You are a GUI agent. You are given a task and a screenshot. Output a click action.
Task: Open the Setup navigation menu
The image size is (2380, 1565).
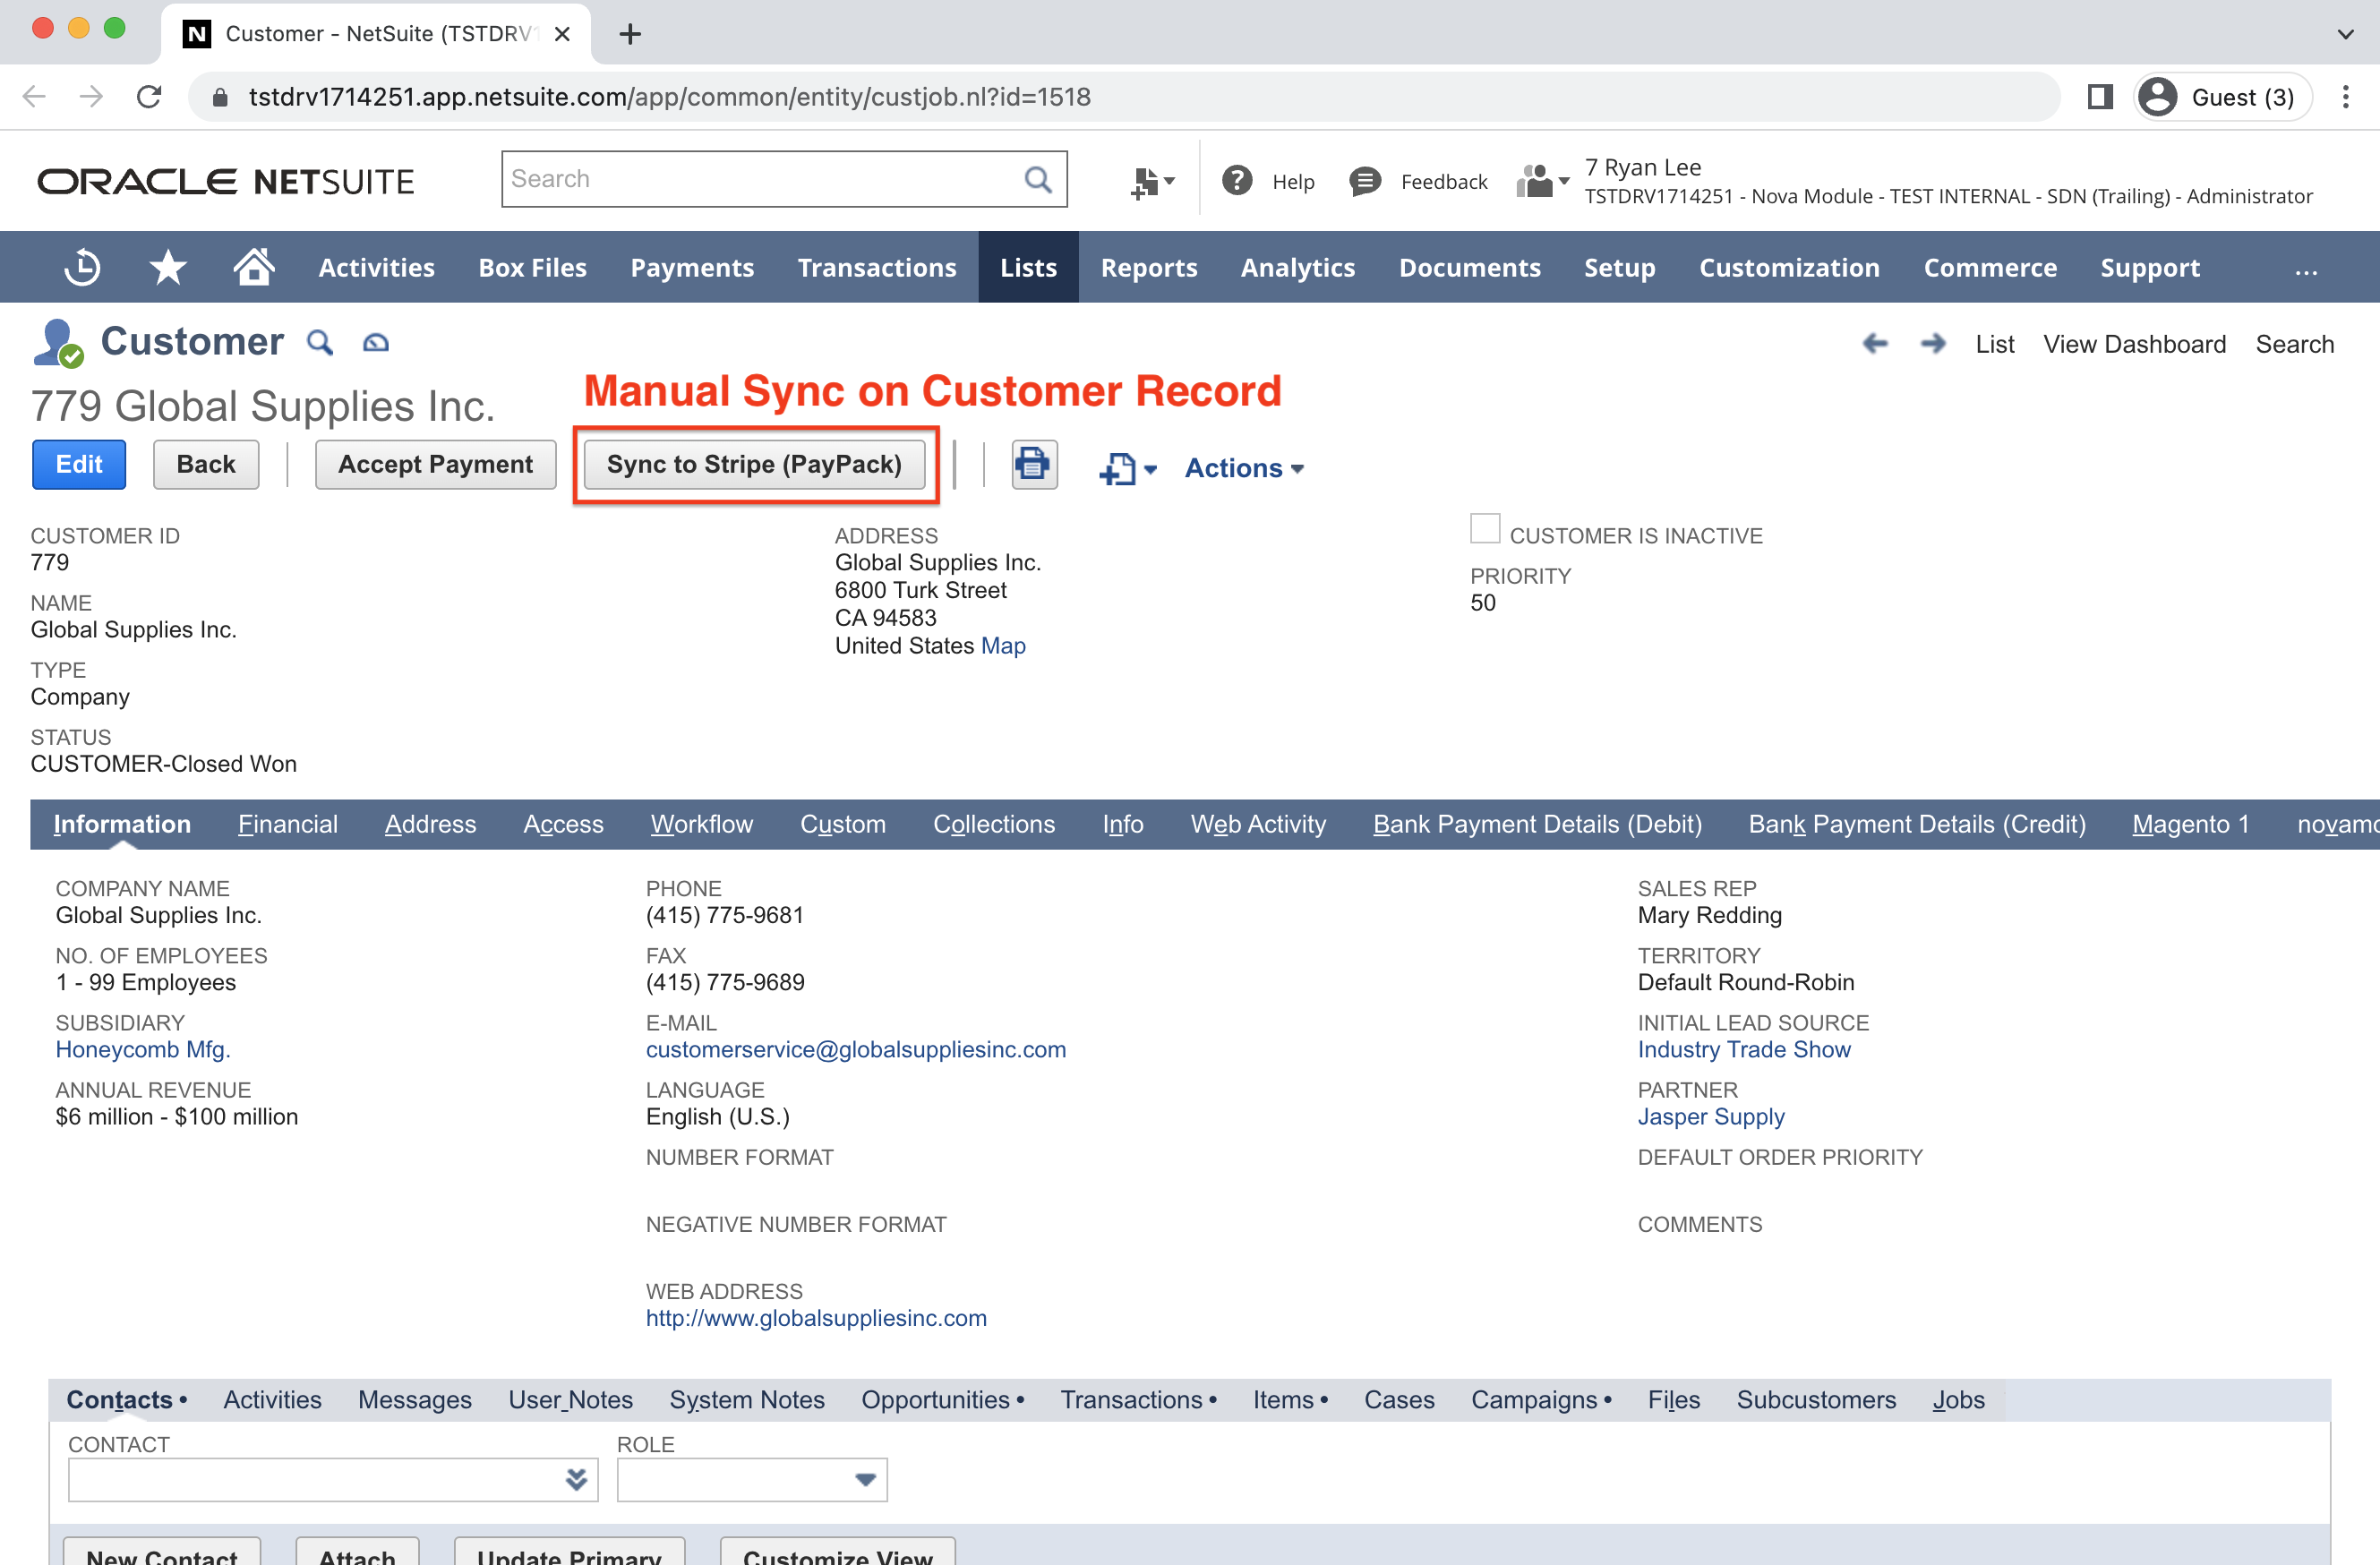tap(1619, 267)
